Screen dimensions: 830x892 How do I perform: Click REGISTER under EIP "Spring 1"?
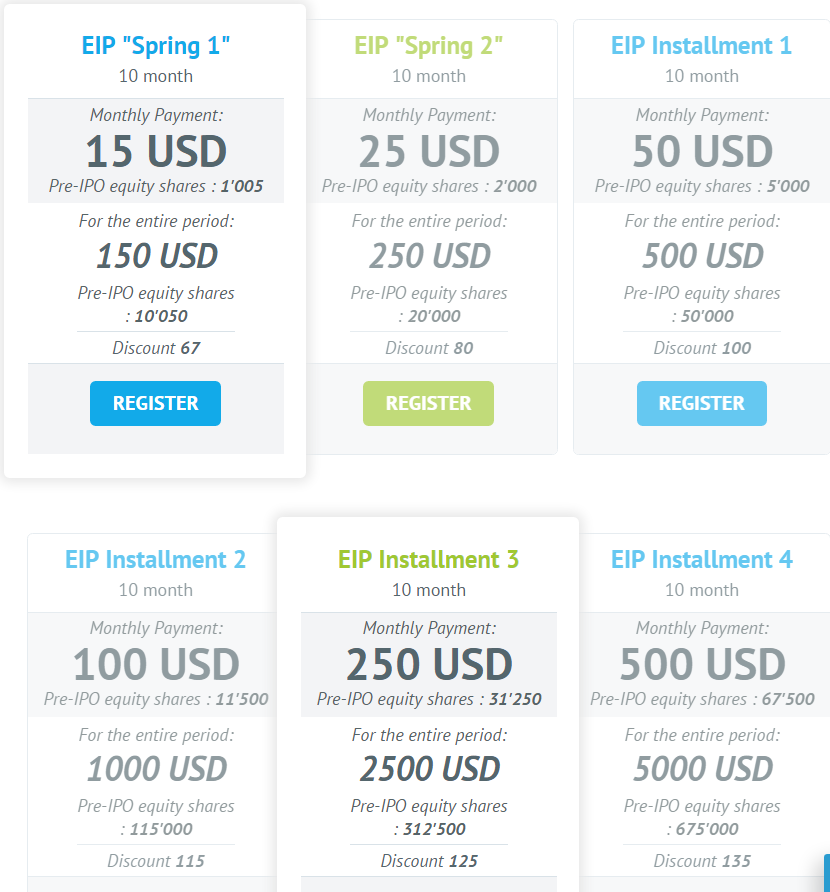pyautogui.click(x=155, y=403)
